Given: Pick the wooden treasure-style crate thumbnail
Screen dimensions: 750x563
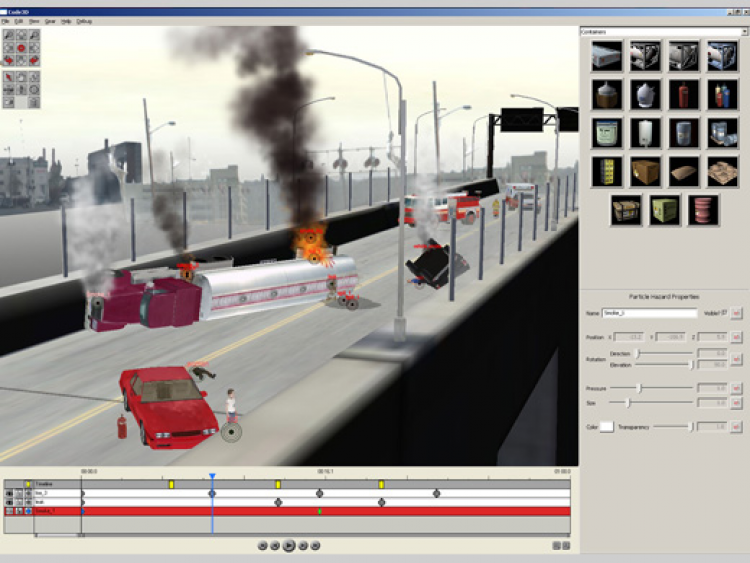Looking at the screenshot, I should coord(626,210).
